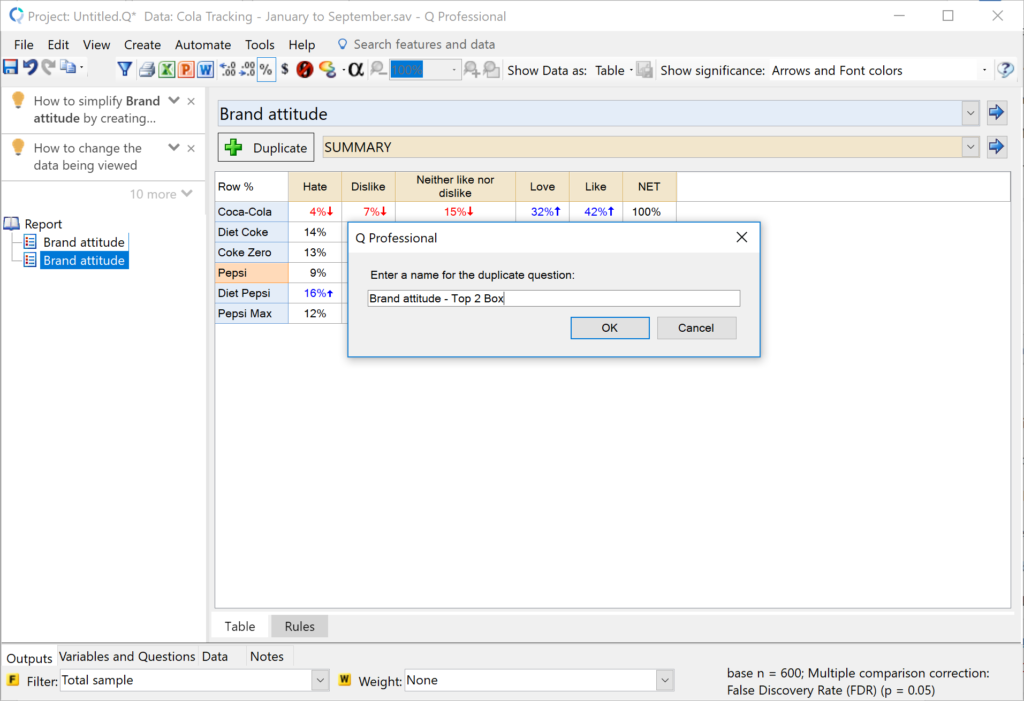The image size is (1024, 701).
Task: Open the alpha statistical settings icon
Action: pos(355,69)
